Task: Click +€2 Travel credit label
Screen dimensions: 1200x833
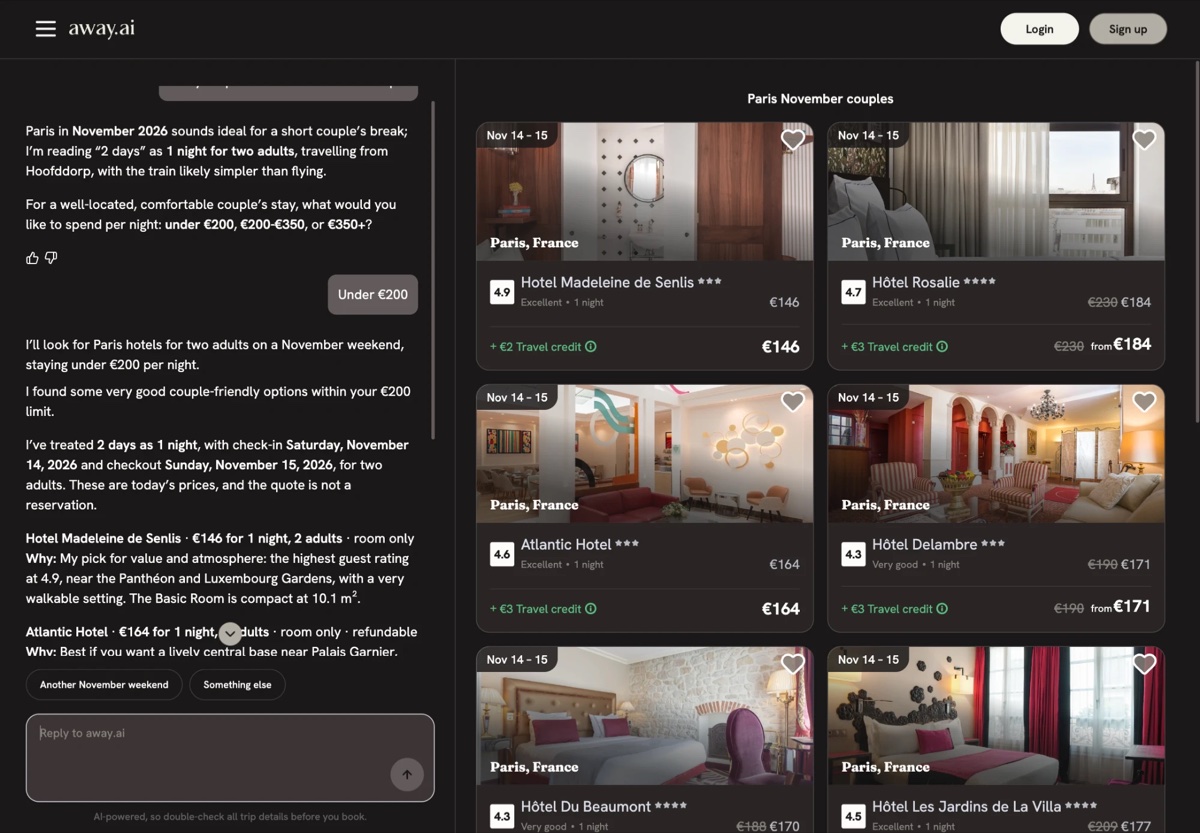Action: [535, 347]
